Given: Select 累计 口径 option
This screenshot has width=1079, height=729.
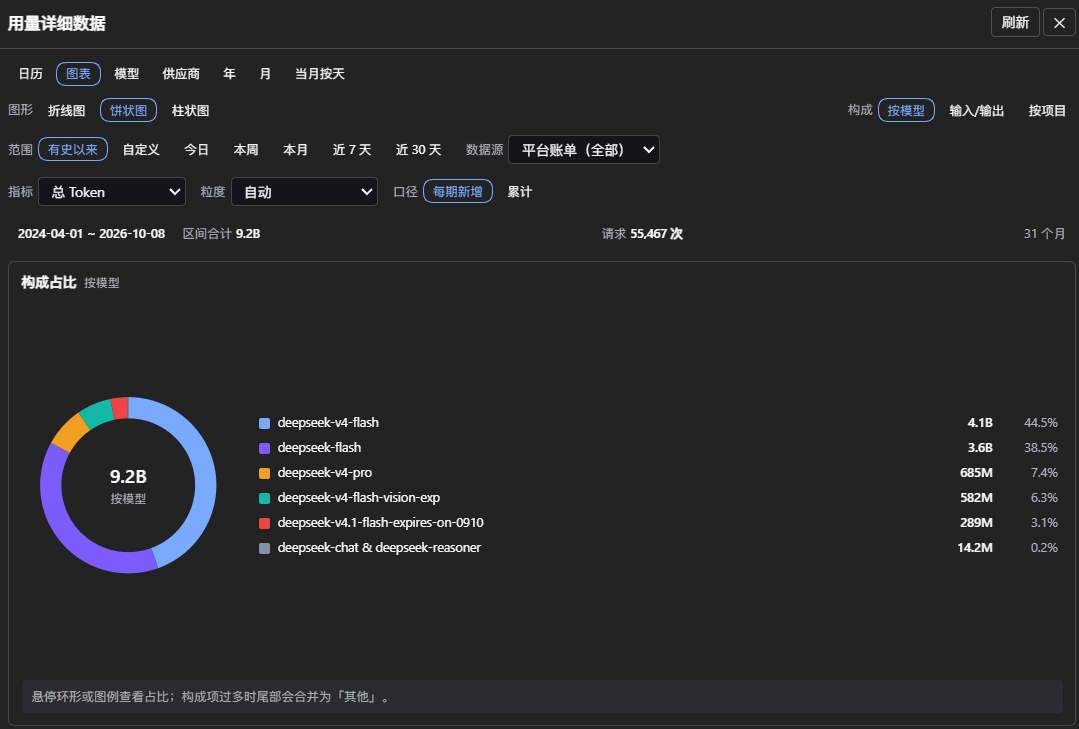Looking at the screenshot, I should (x=520, y=191).
